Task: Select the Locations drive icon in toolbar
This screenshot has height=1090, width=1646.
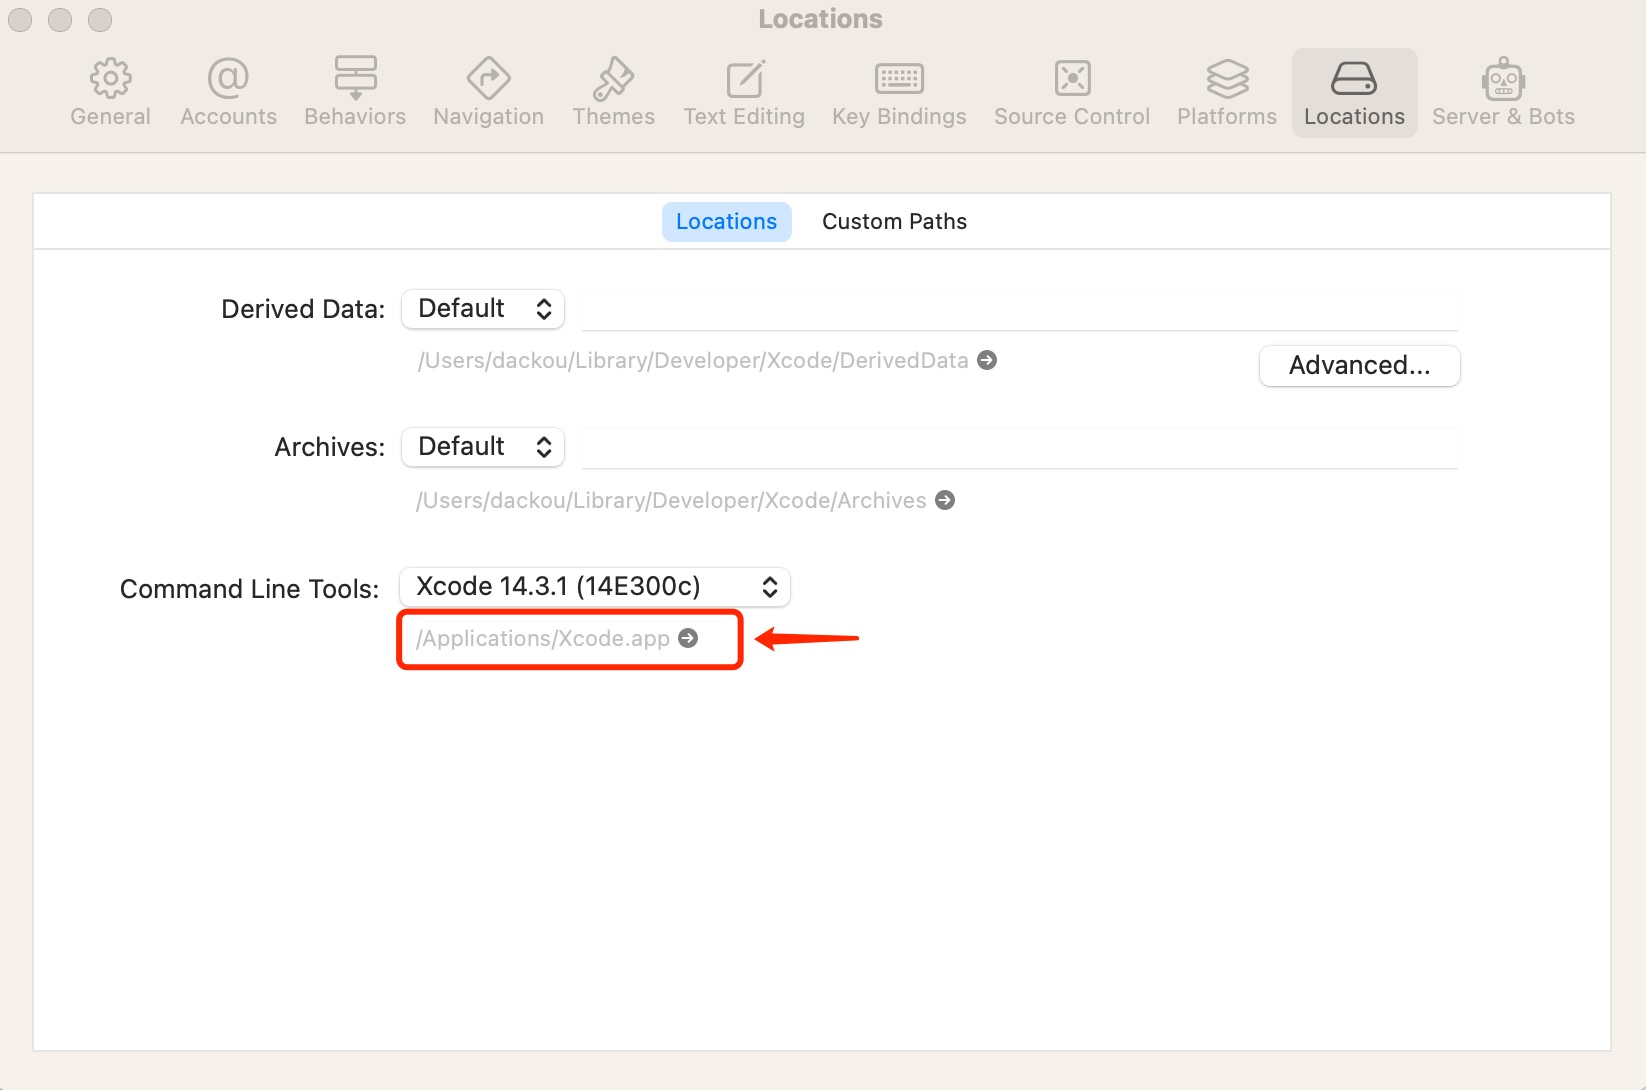Action: click(x=1354, y=78)
